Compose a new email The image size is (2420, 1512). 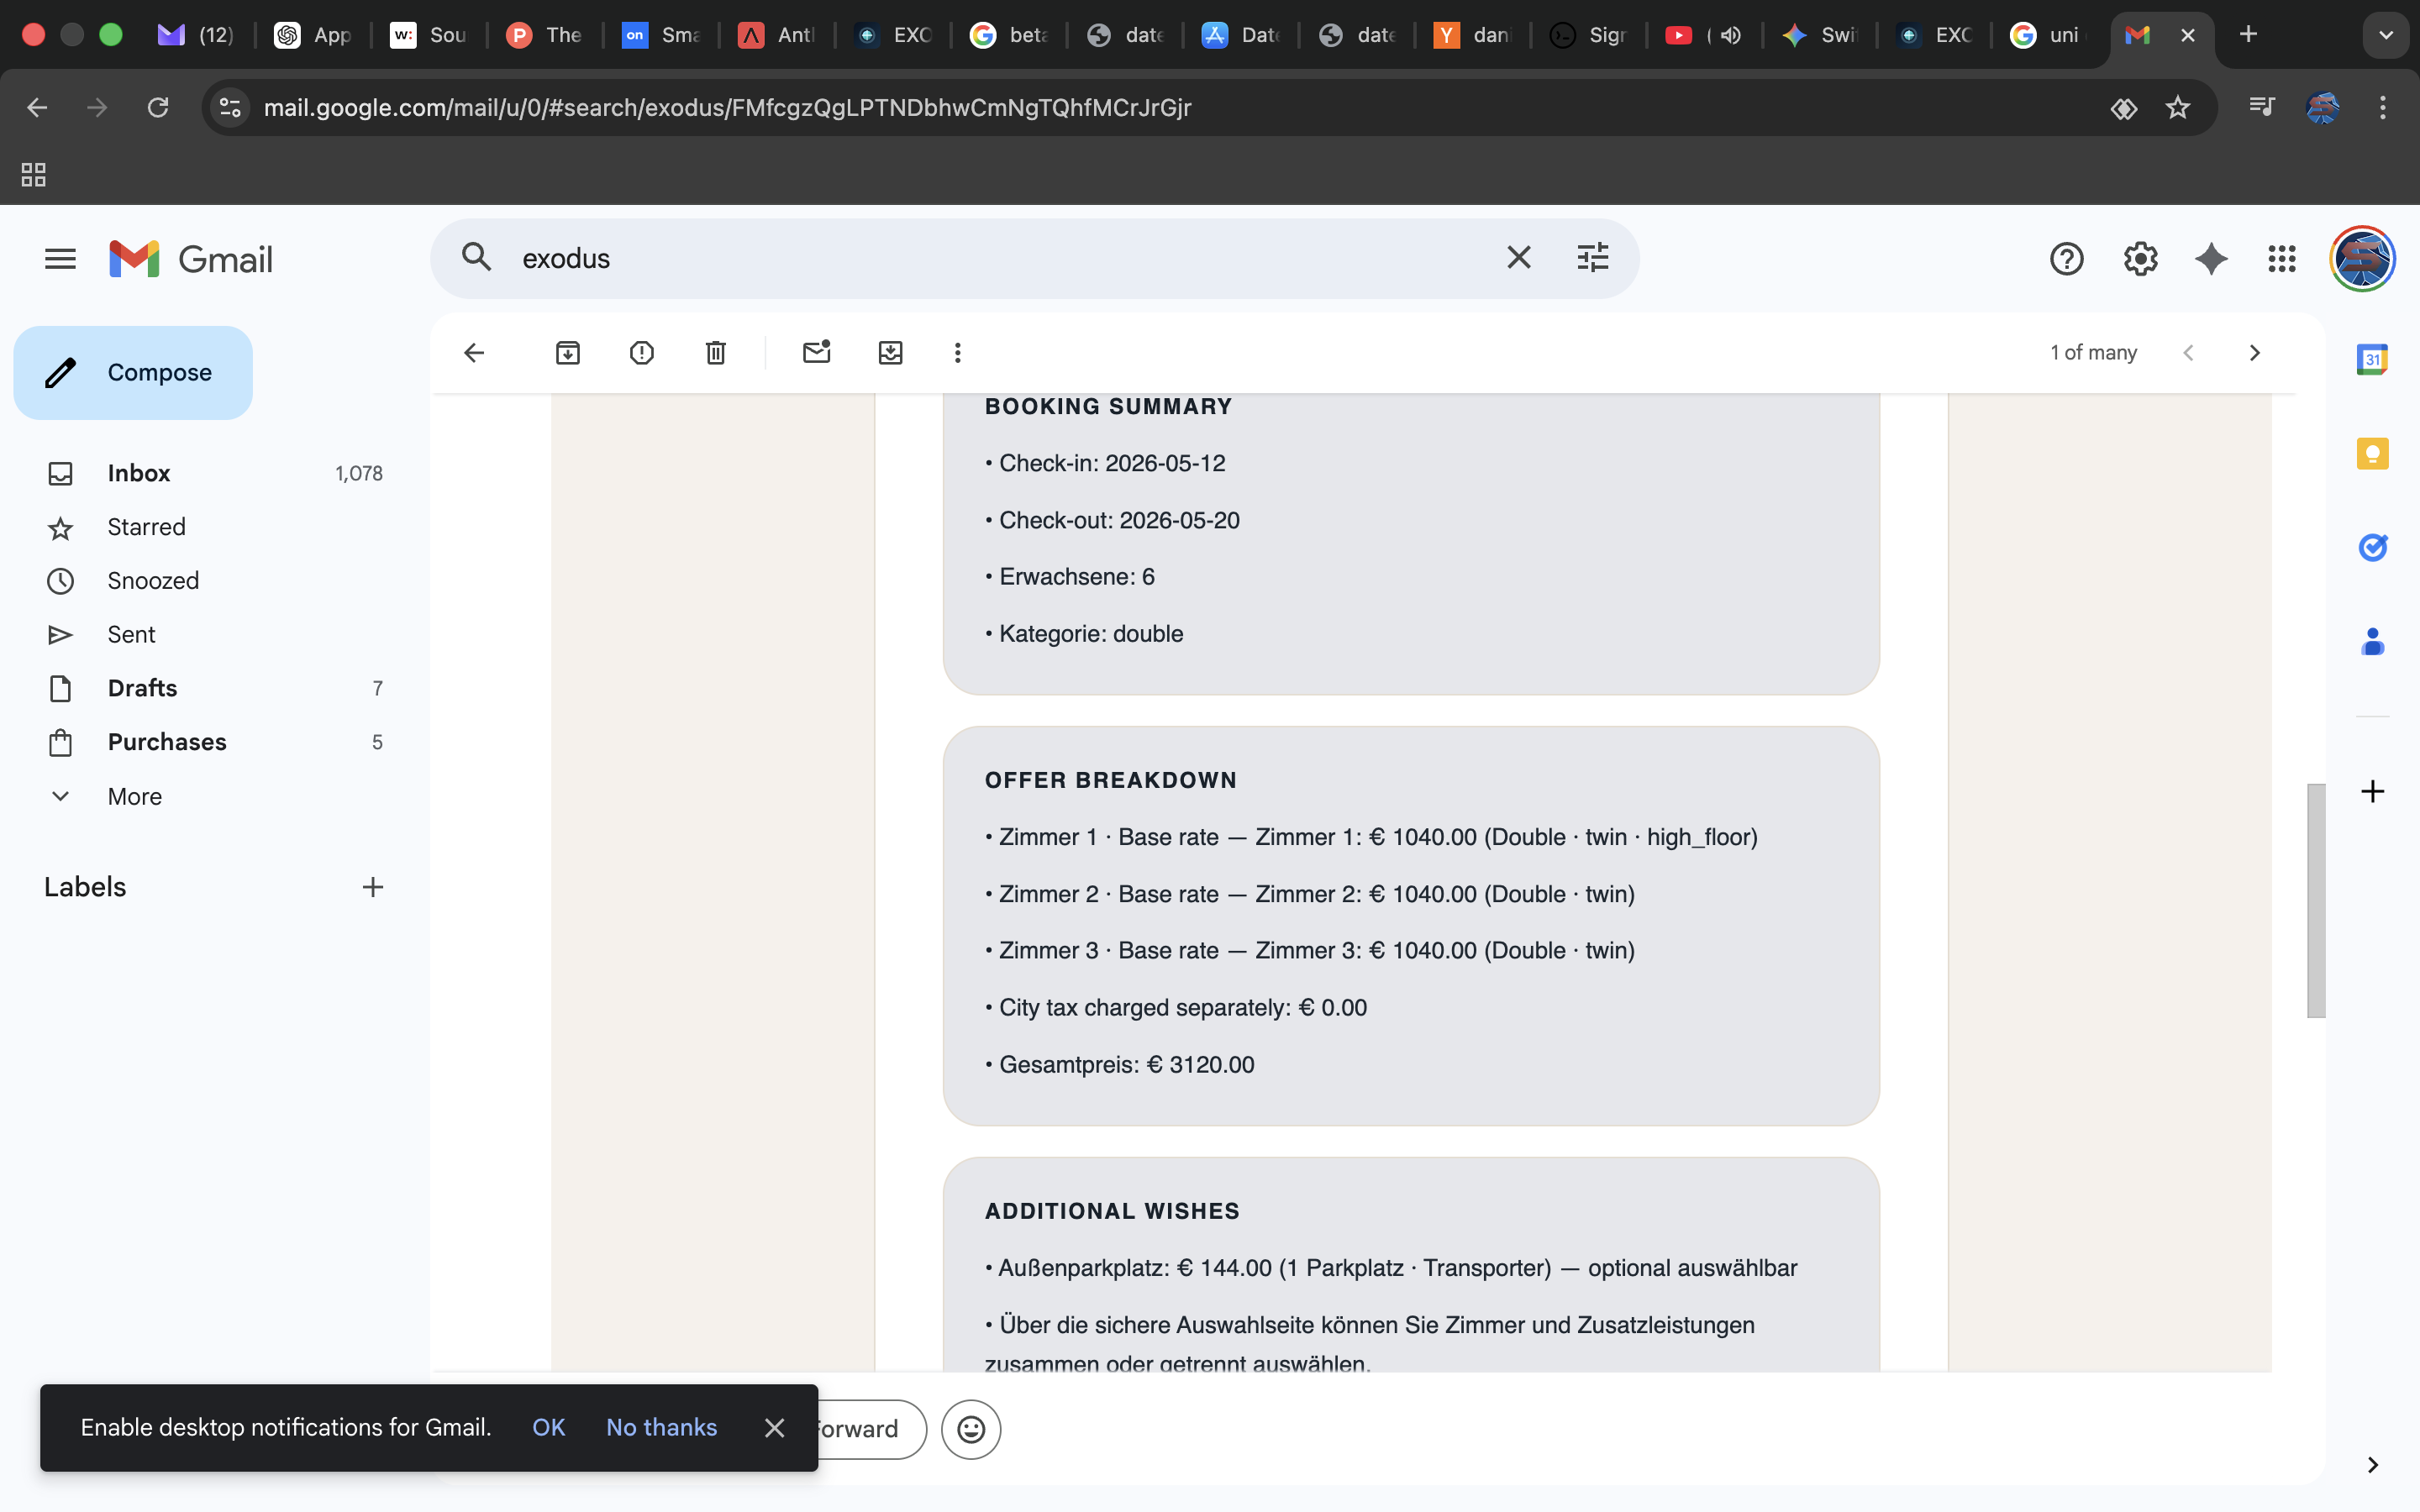coord(133,372)
